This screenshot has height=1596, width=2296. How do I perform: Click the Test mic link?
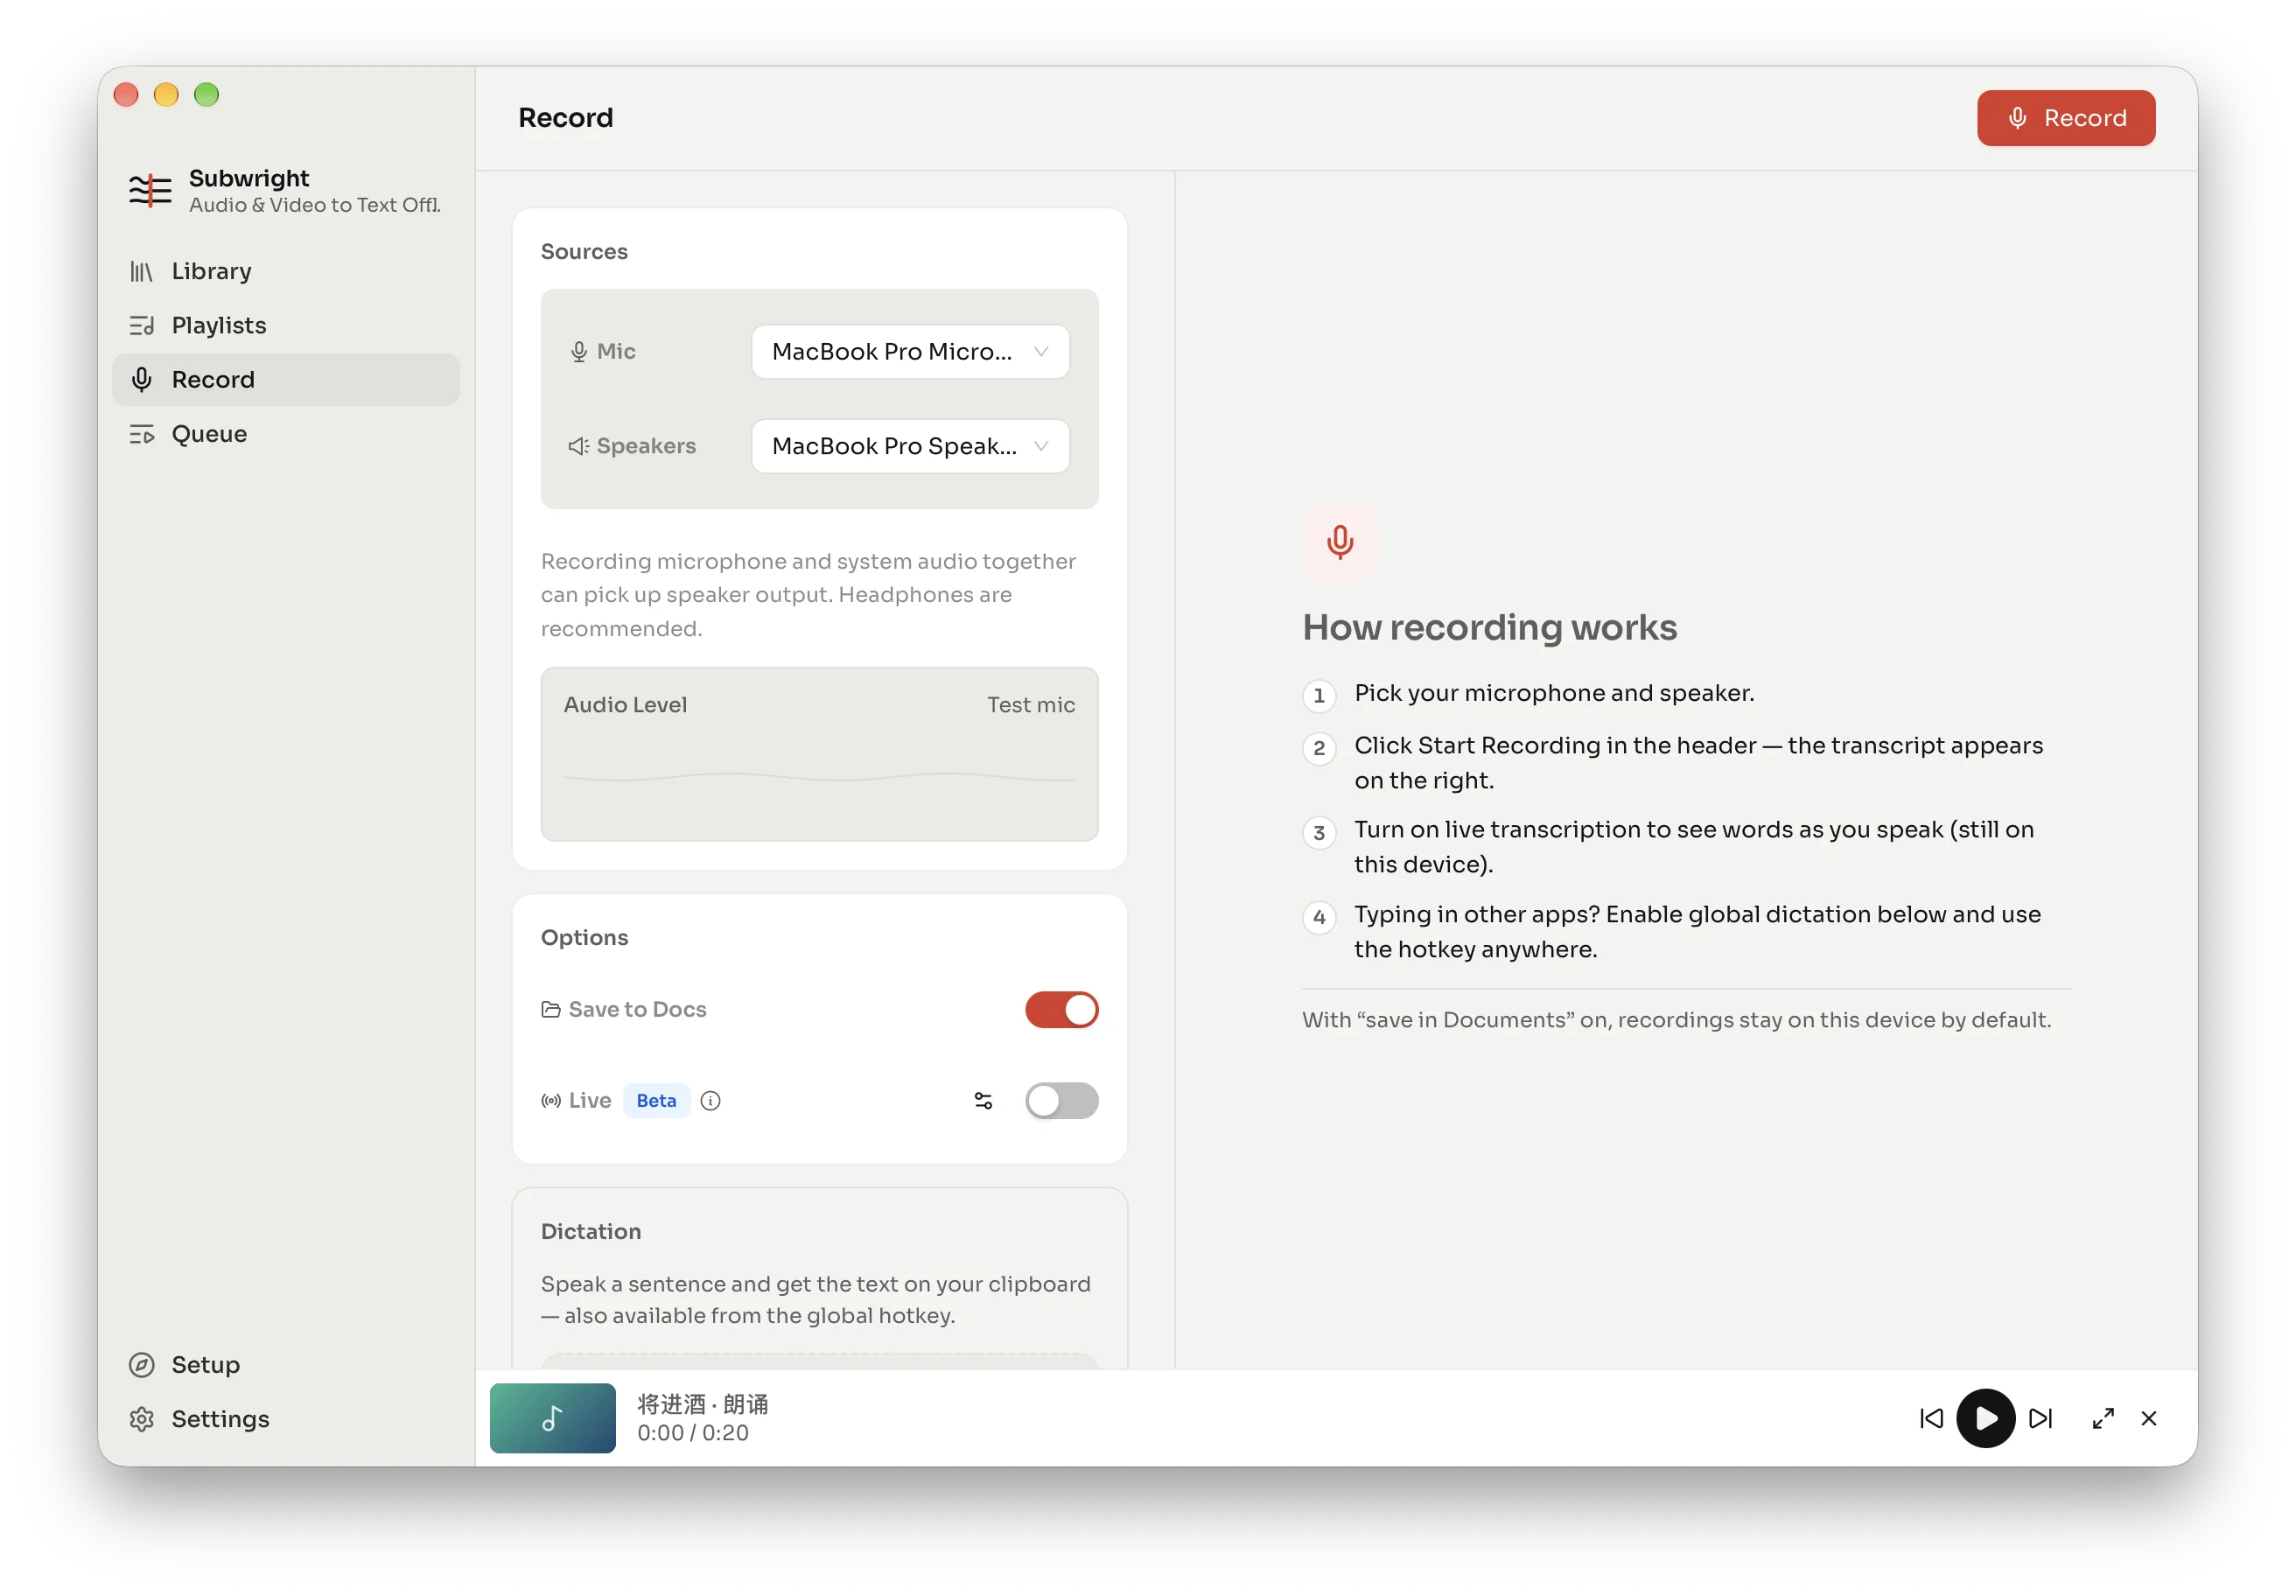(x=1030, y=704)
